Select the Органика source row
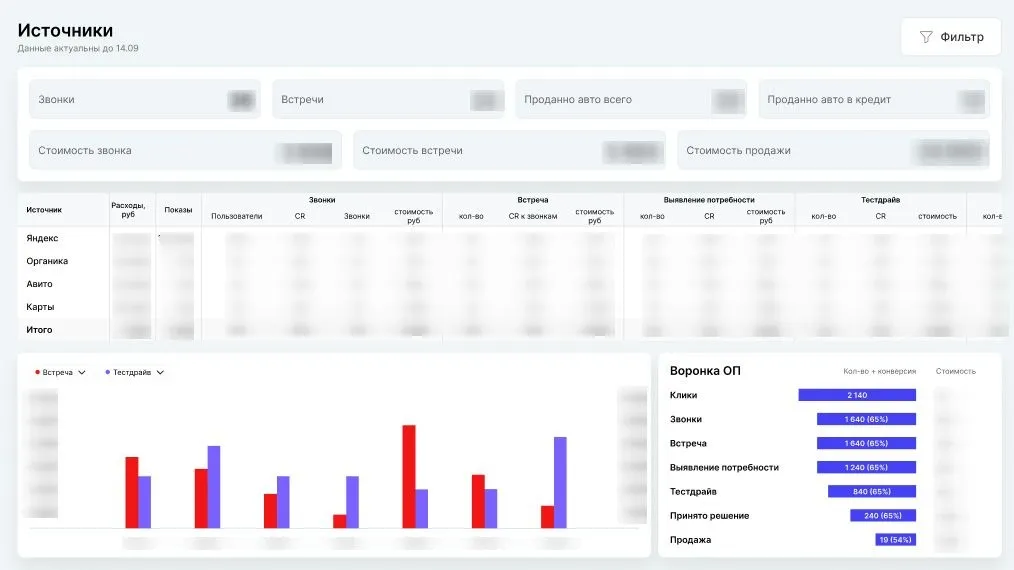 (47, 261)
